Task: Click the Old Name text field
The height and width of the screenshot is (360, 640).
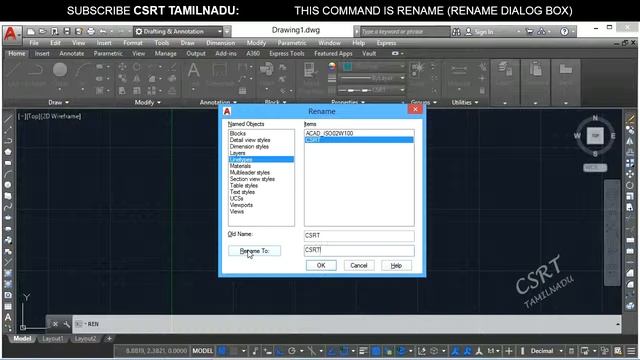Action: (x=359, y=236)
